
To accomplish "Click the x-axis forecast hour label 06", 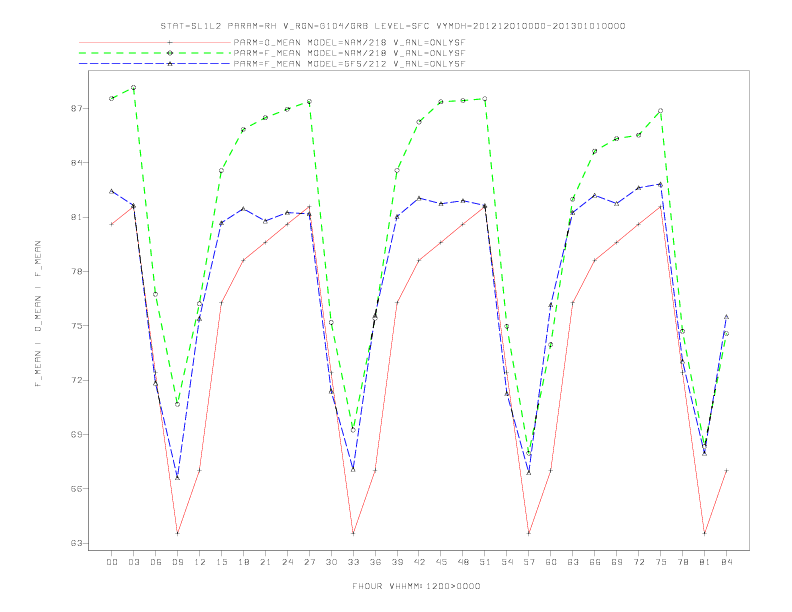I will [x=156, y=562].
